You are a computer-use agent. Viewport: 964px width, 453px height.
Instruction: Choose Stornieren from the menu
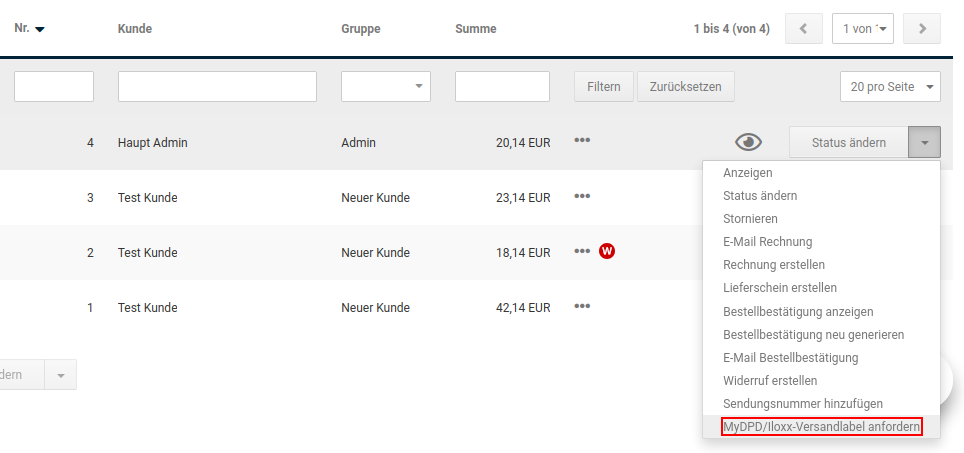[750, 219]
